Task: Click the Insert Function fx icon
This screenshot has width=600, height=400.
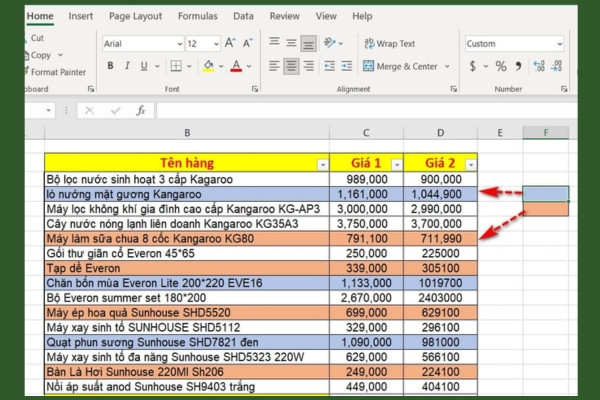Action: 141,111
